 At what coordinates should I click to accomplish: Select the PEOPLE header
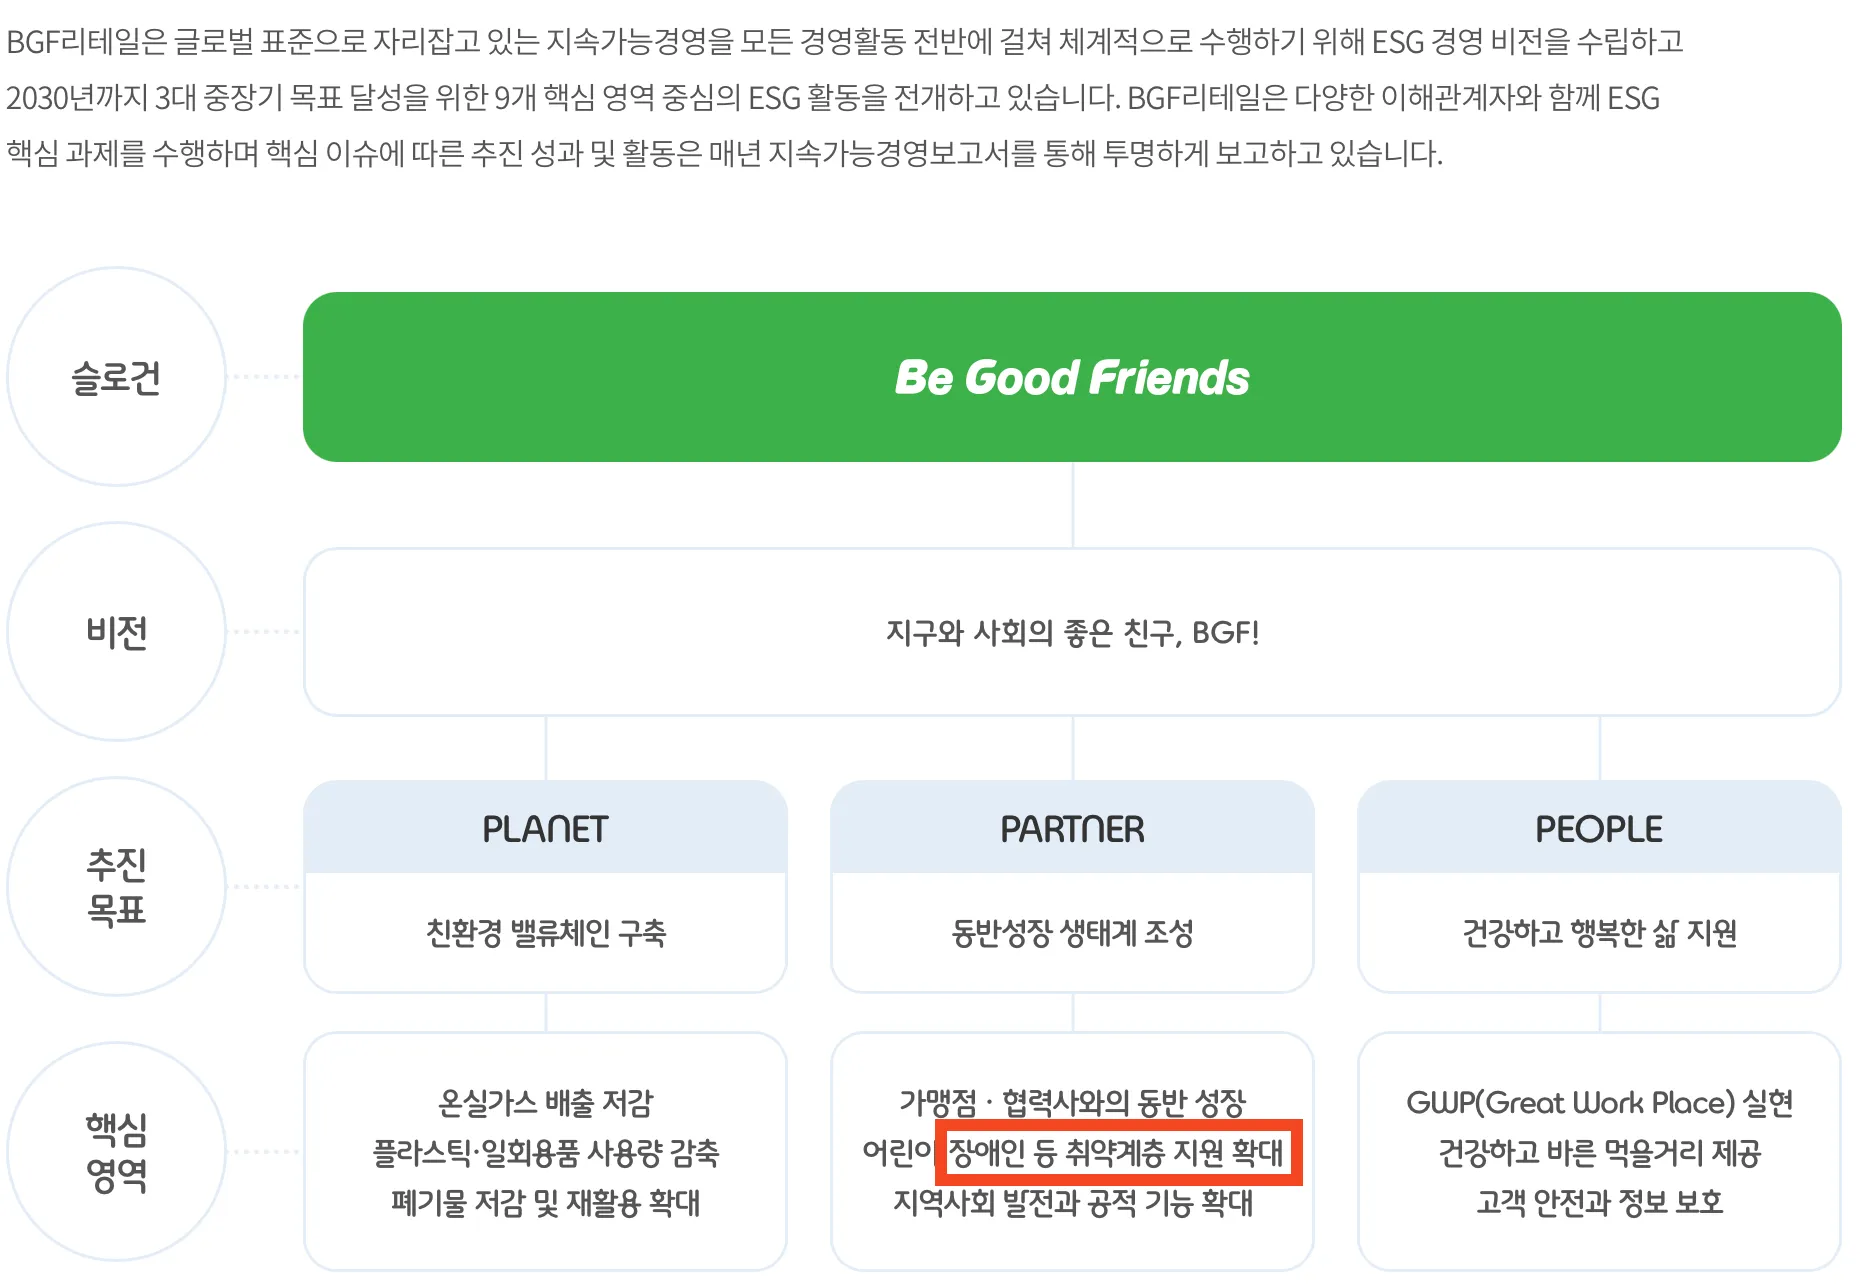pyautogui.click(x=1598, y=829)
